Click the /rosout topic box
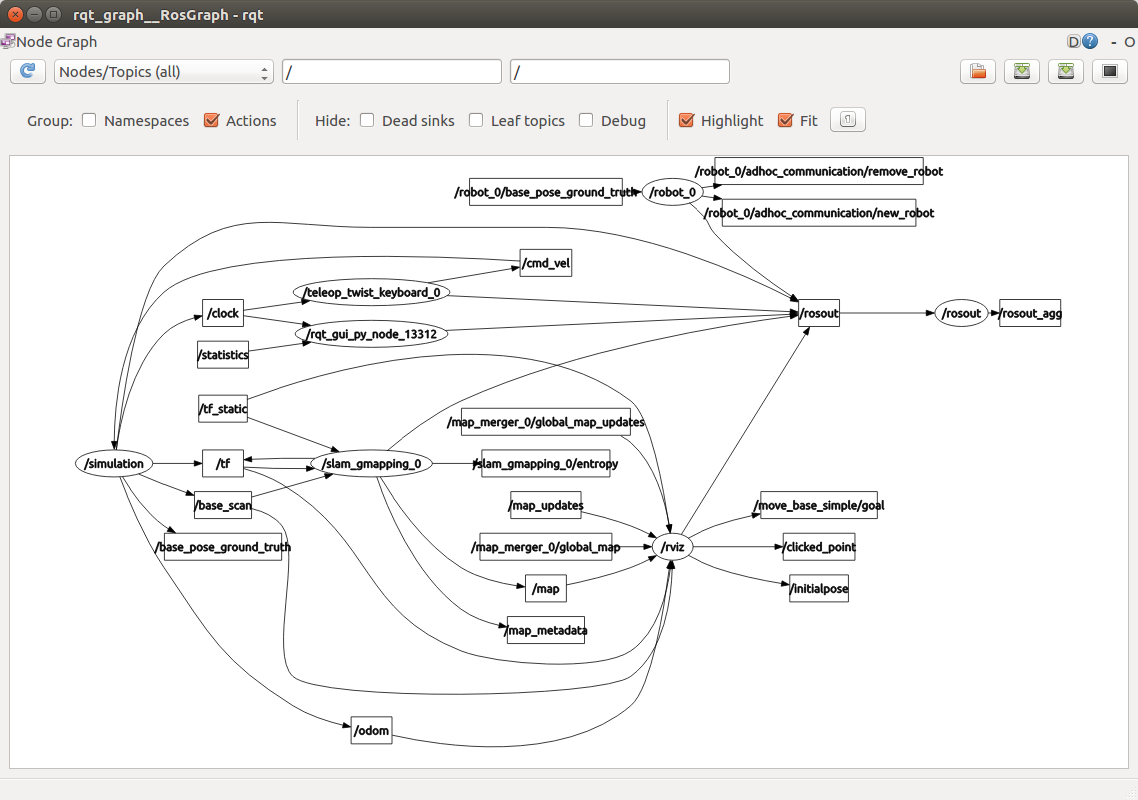 pyautogui.click(x=819, y=313)
